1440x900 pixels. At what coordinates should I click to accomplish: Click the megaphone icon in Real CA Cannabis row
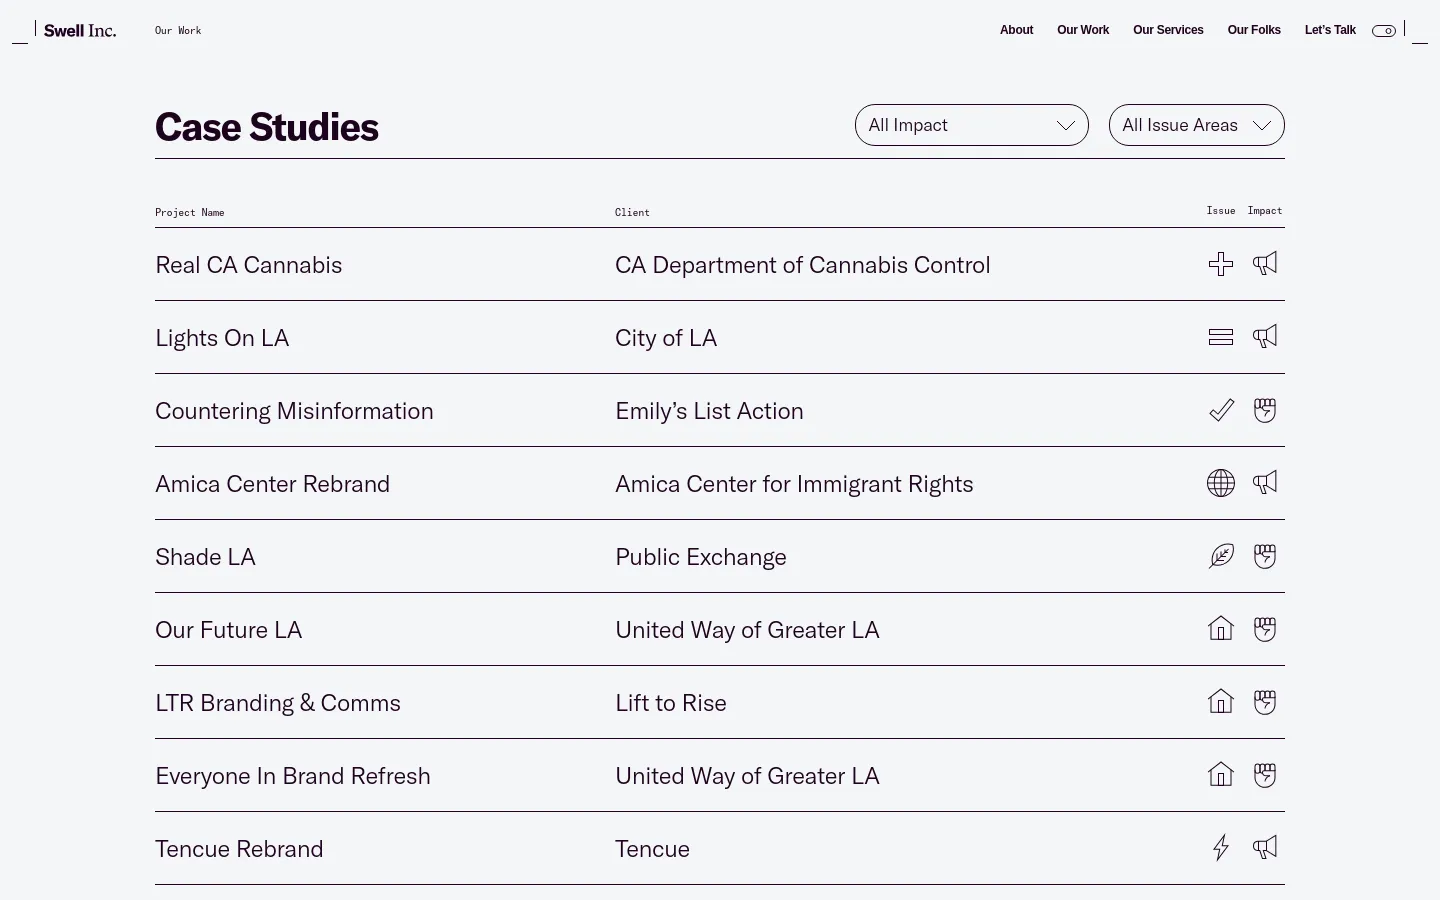(1265, 264)
